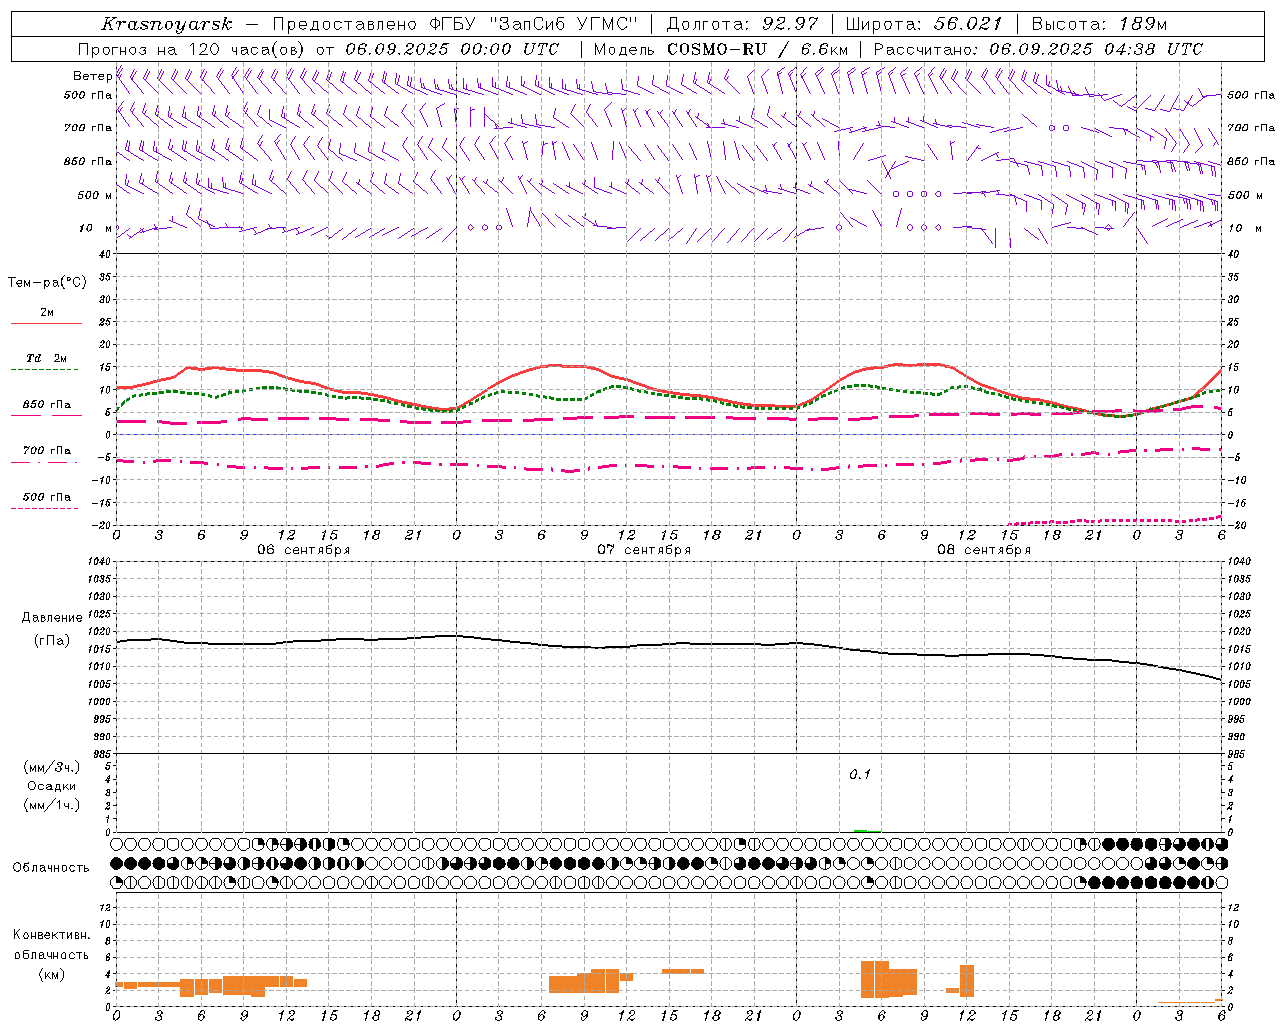The image size is (1280, 1024).
Task: Click the Td 2м dew point legend label
Action: point(46,358)
